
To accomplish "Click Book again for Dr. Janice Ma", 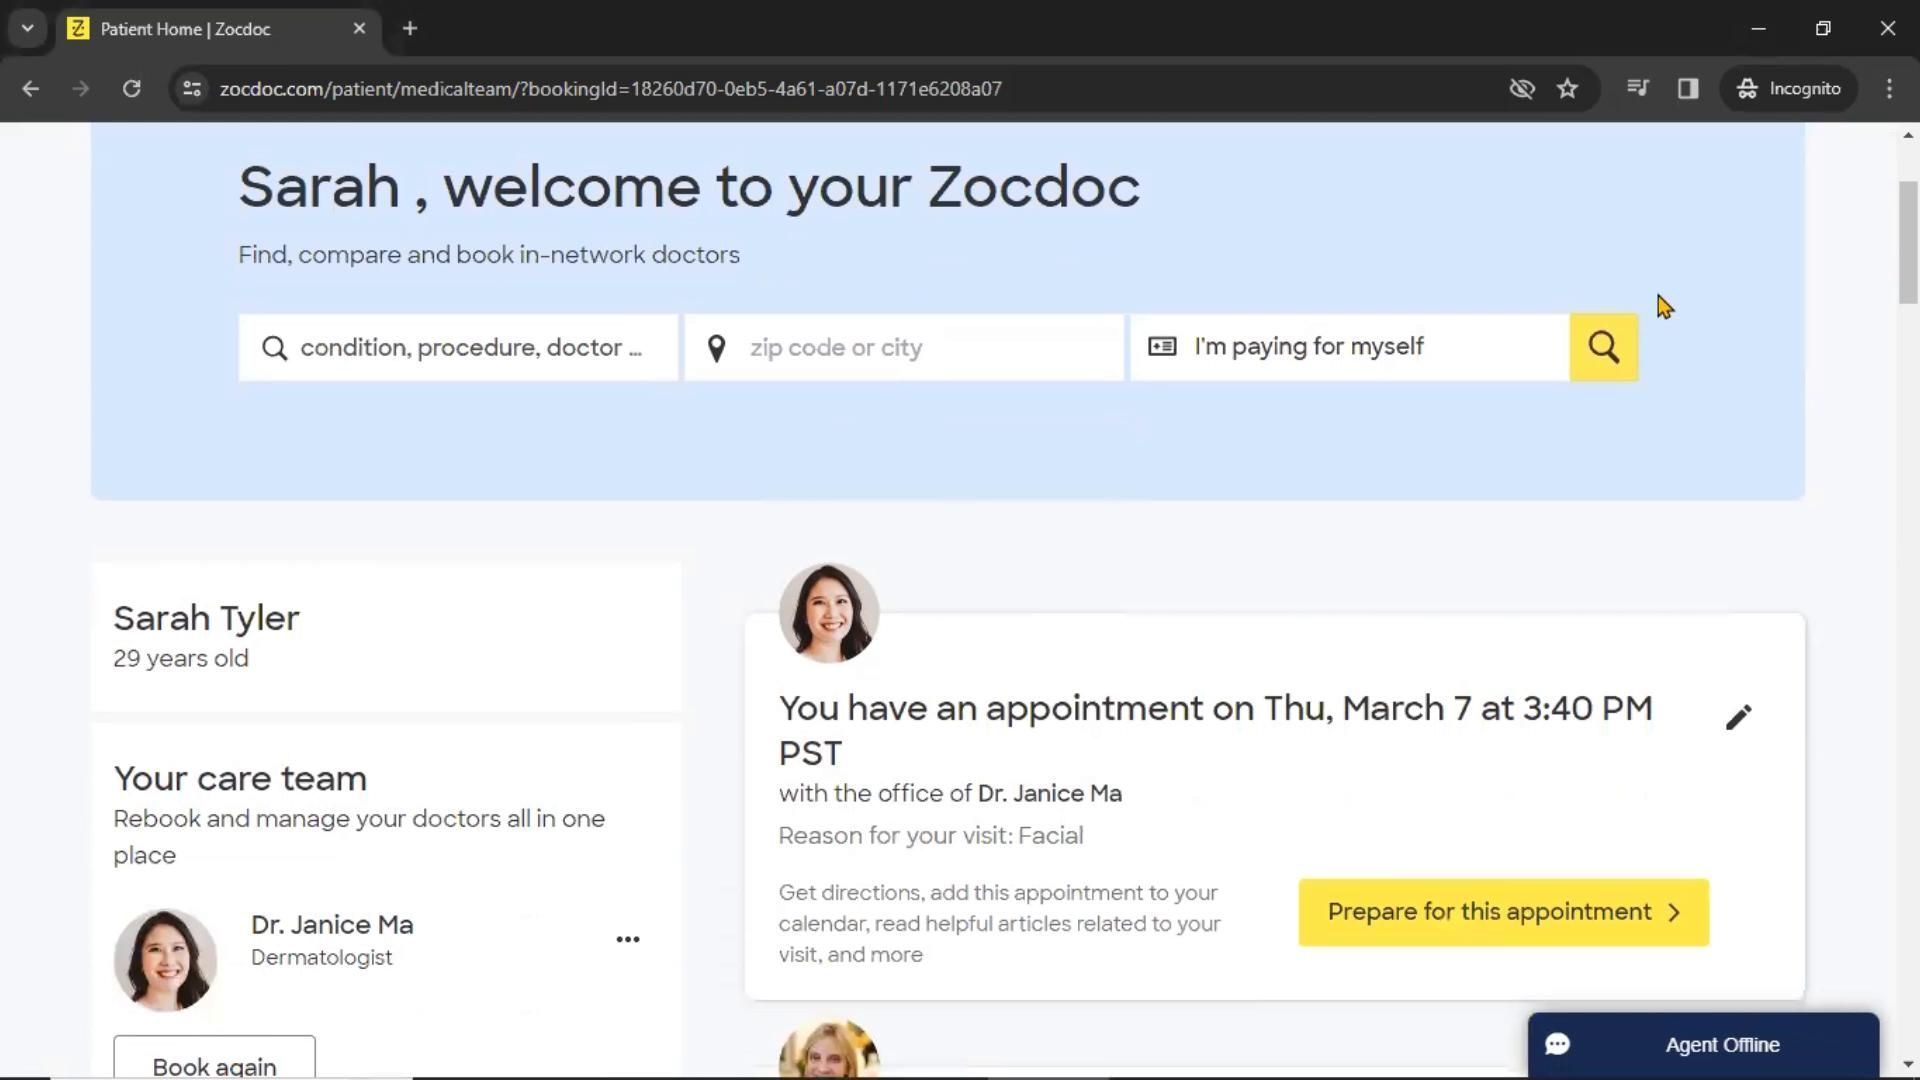I will coord(214,1062).
